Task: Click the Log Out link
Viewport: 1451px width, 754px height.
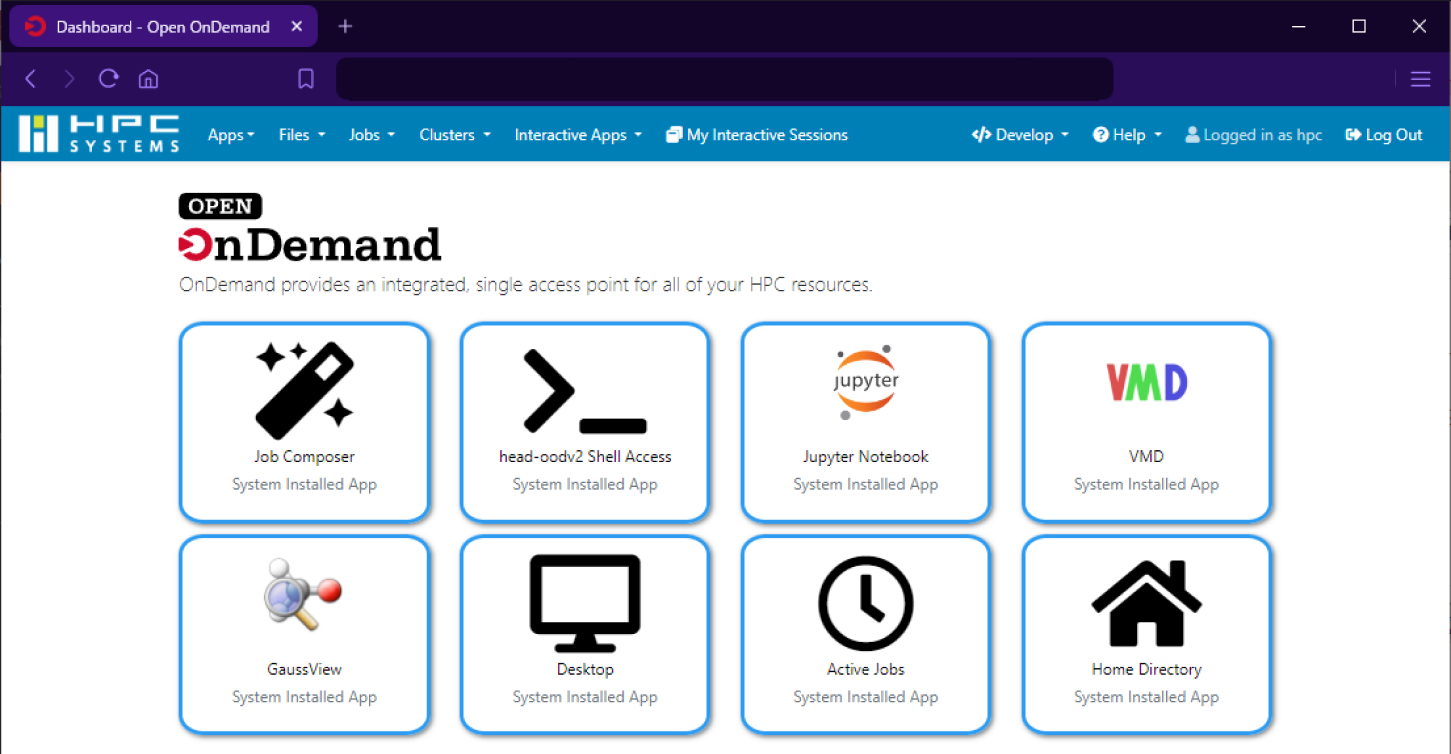Action: tap(1384, 135)
